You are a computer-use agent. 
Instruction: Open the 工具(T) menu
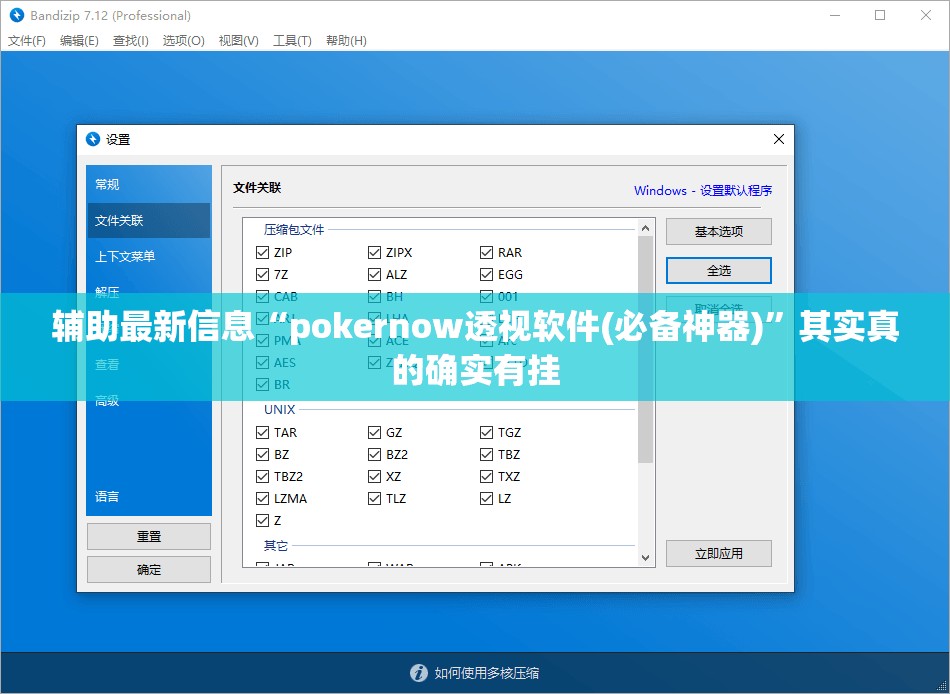point(292,41)
